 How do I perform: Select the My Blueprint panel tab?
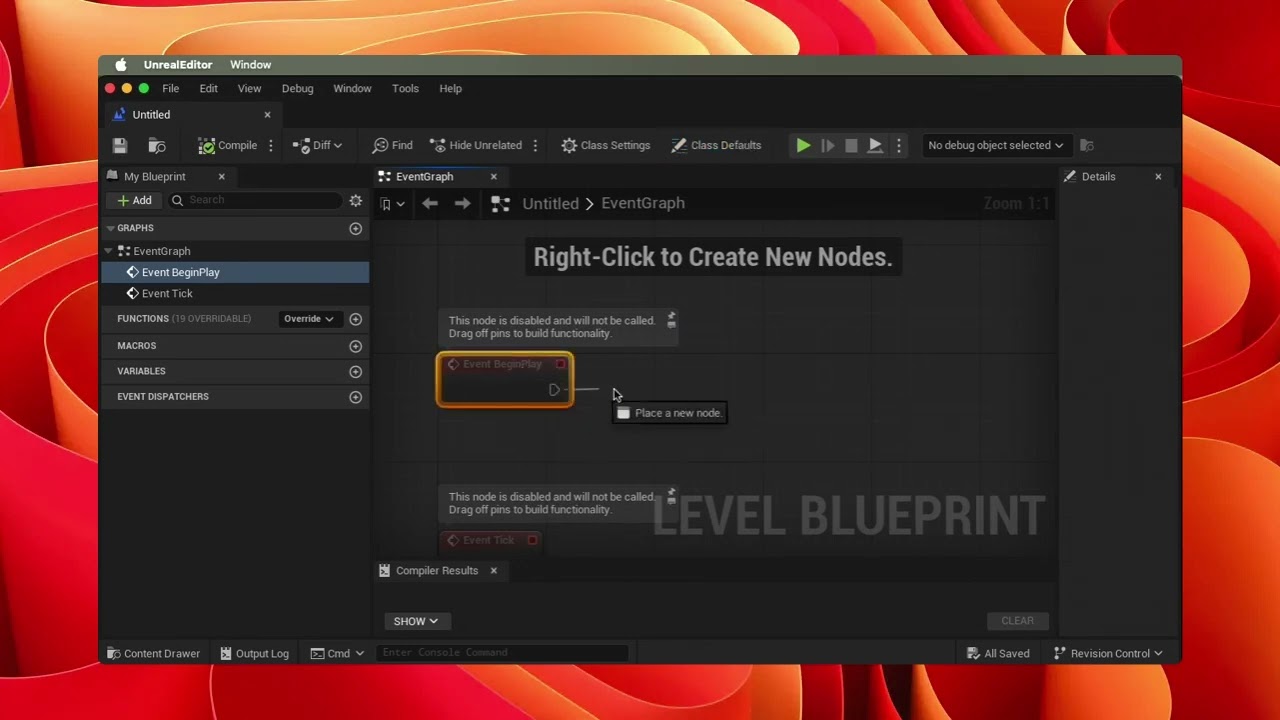coord(155,177)
